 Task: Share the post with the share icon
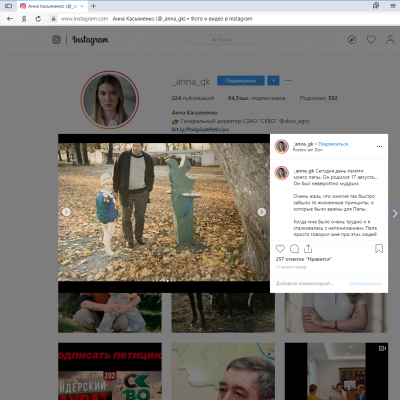[308, 249]
